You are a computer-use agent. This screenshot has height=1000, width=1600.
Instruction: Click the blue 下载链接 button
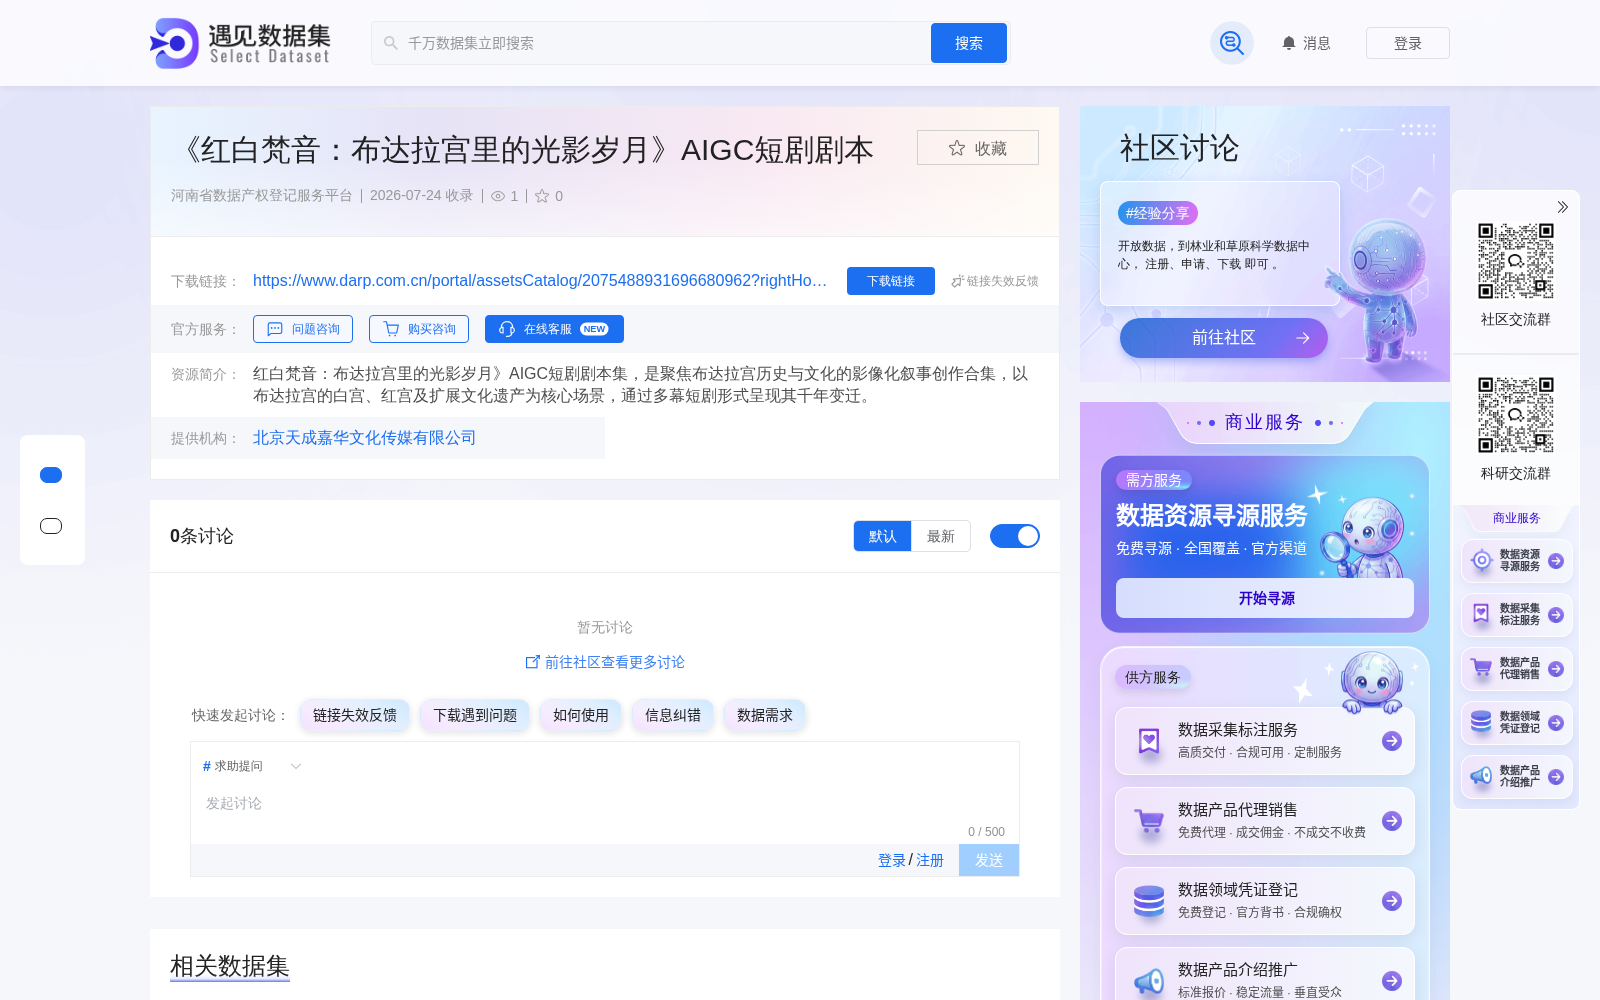tap(891, 281)
